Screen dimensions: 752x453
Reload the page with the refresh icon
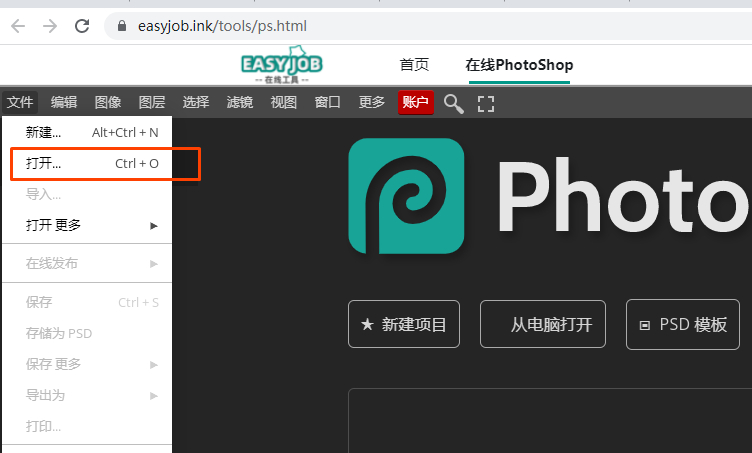82,26
